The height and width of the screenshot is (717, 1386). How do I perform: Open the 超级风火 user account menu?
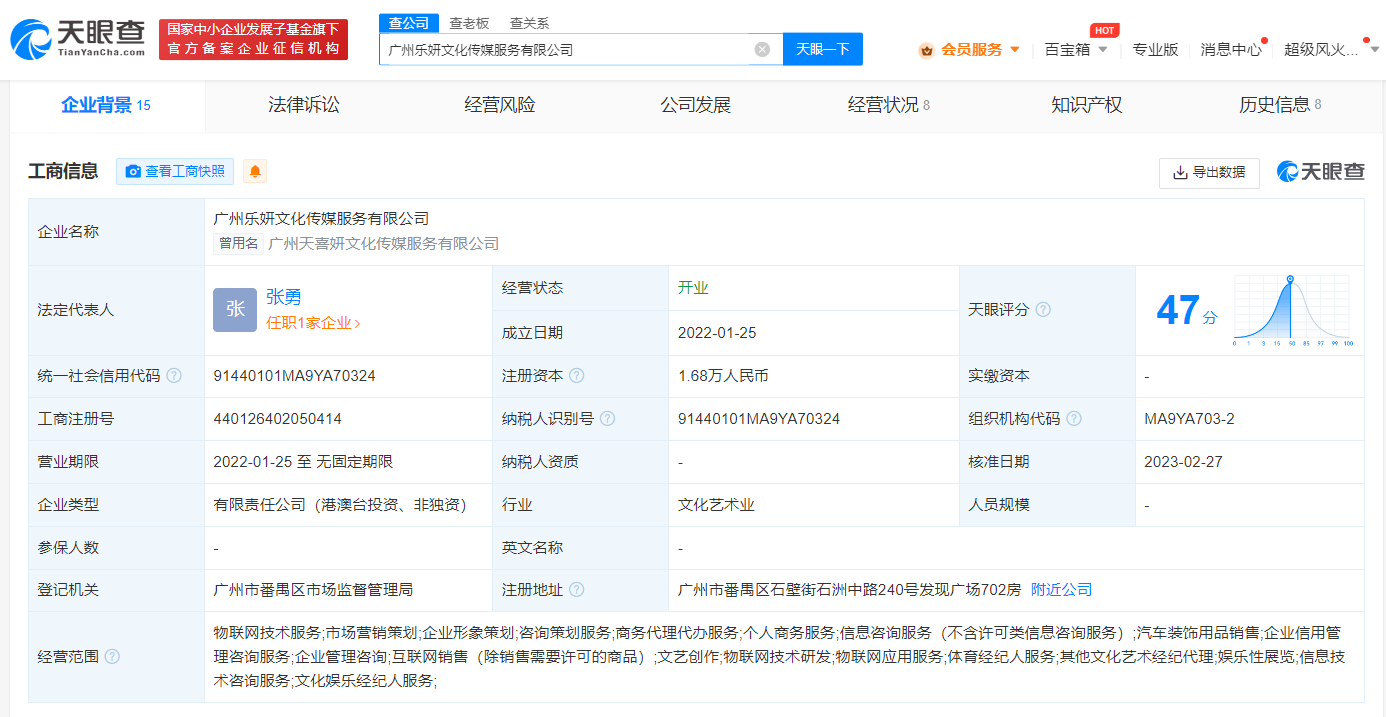click(1330, 49)
